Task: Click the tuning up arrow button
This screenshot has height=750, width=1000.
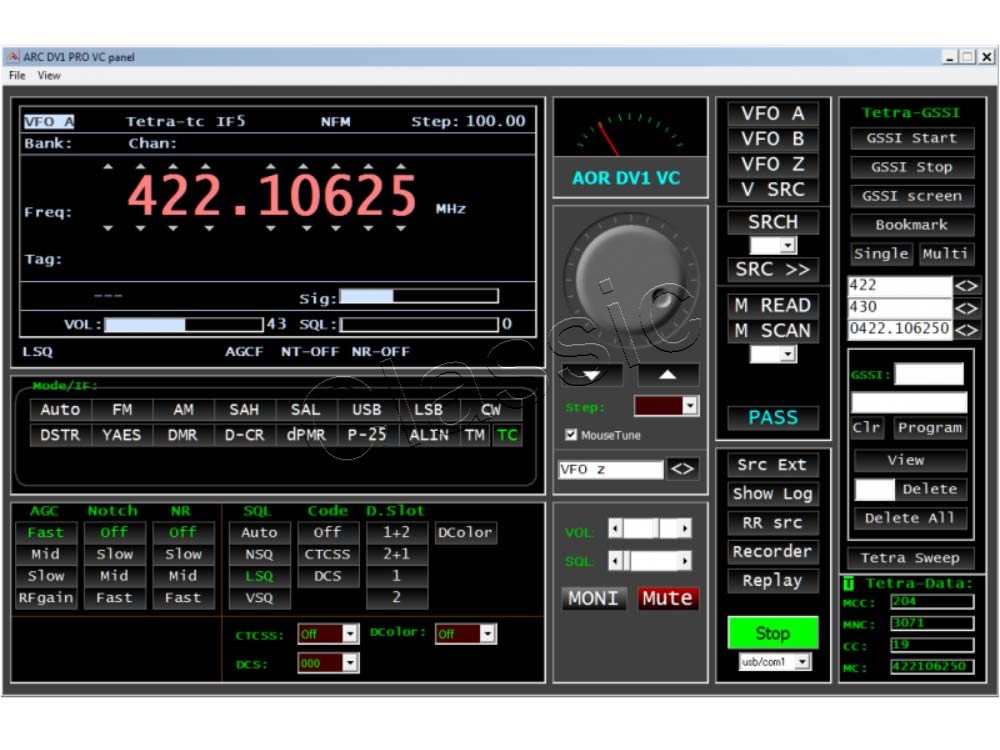Action: (x=668, y=375)
